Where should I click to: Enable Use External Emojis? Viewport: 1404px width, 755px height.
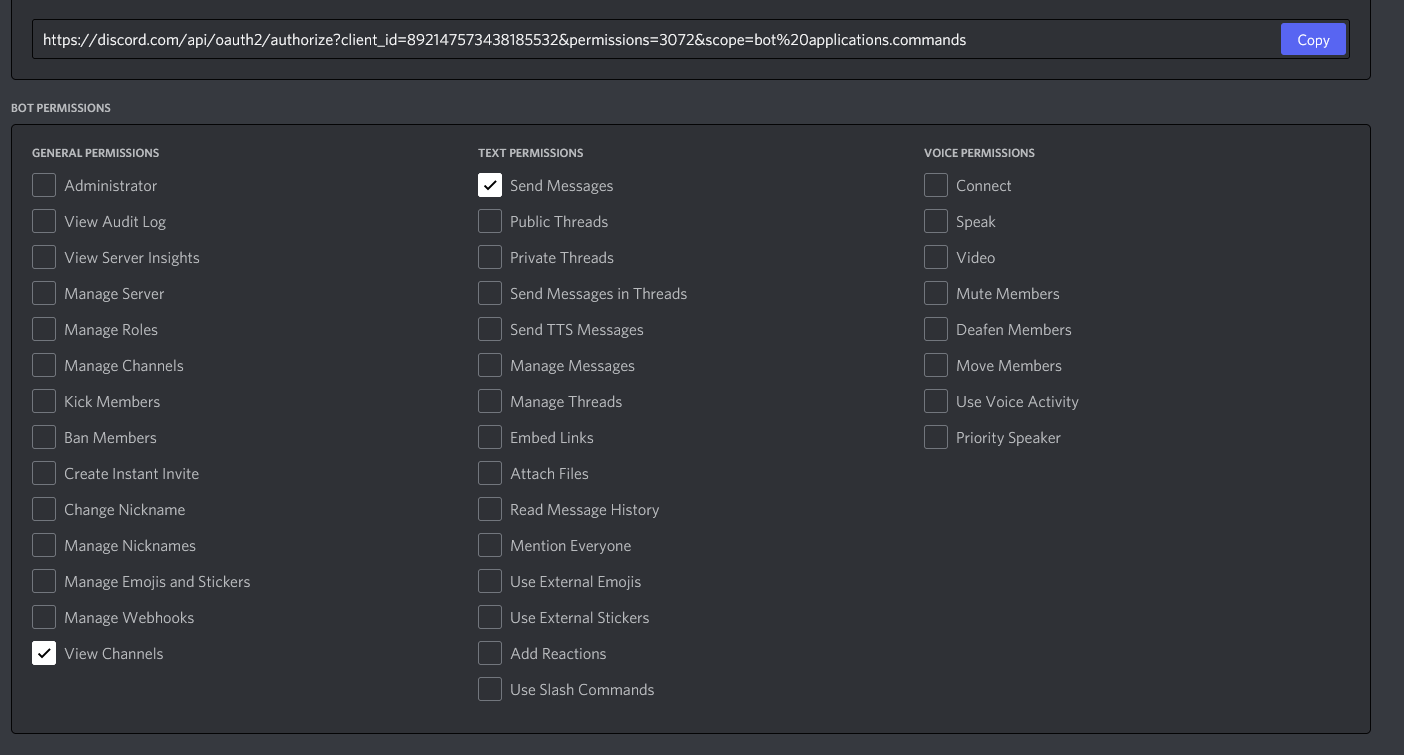[x=490, y=581]
